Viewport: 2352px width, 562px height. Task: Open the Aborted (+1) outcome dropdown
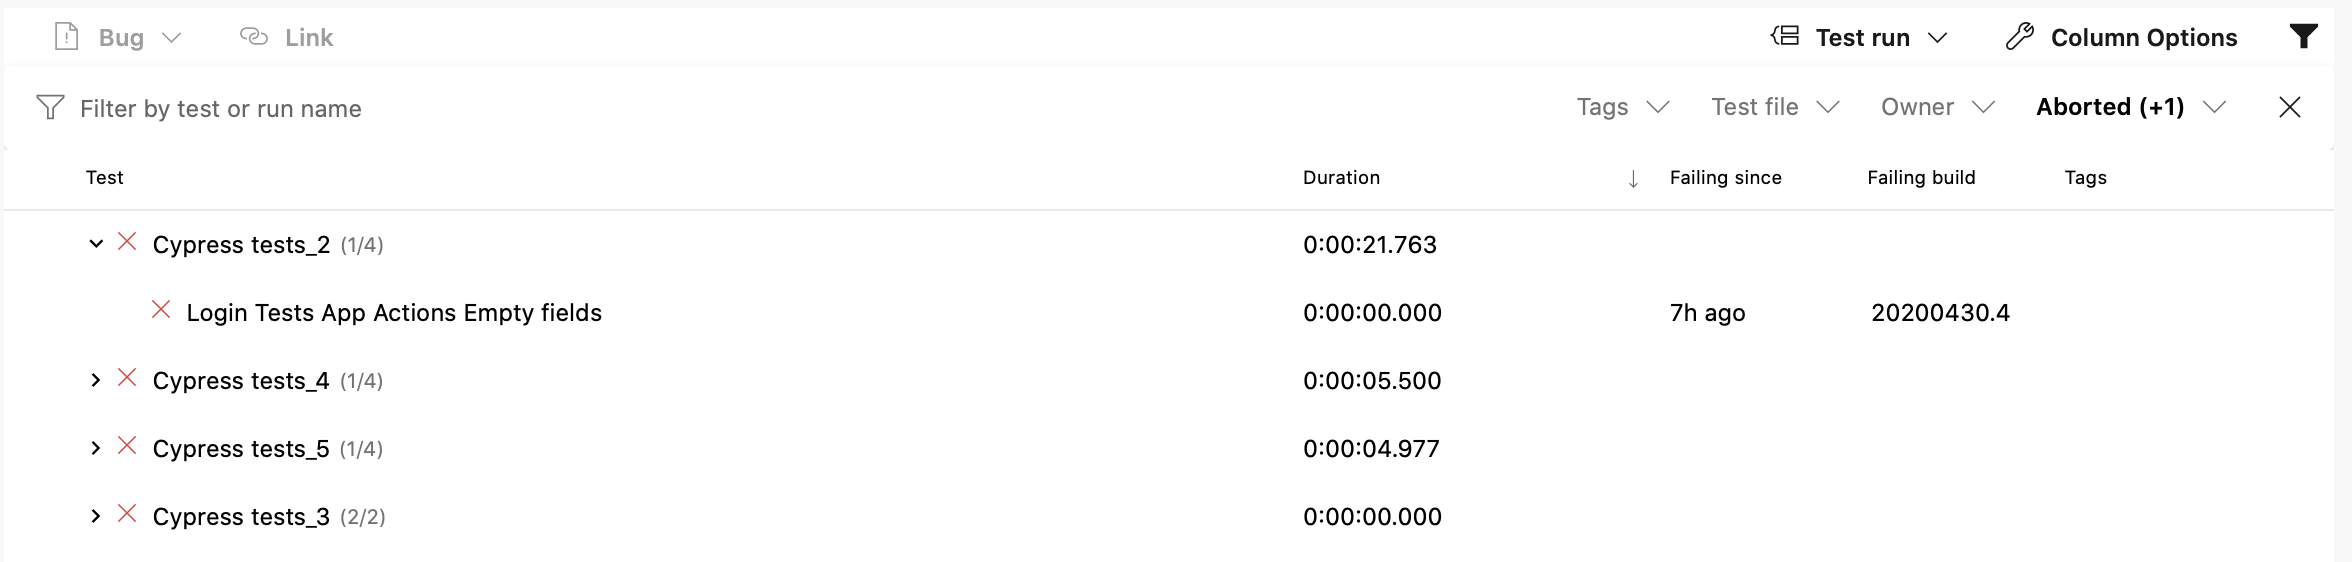[x=2131, y=107]
